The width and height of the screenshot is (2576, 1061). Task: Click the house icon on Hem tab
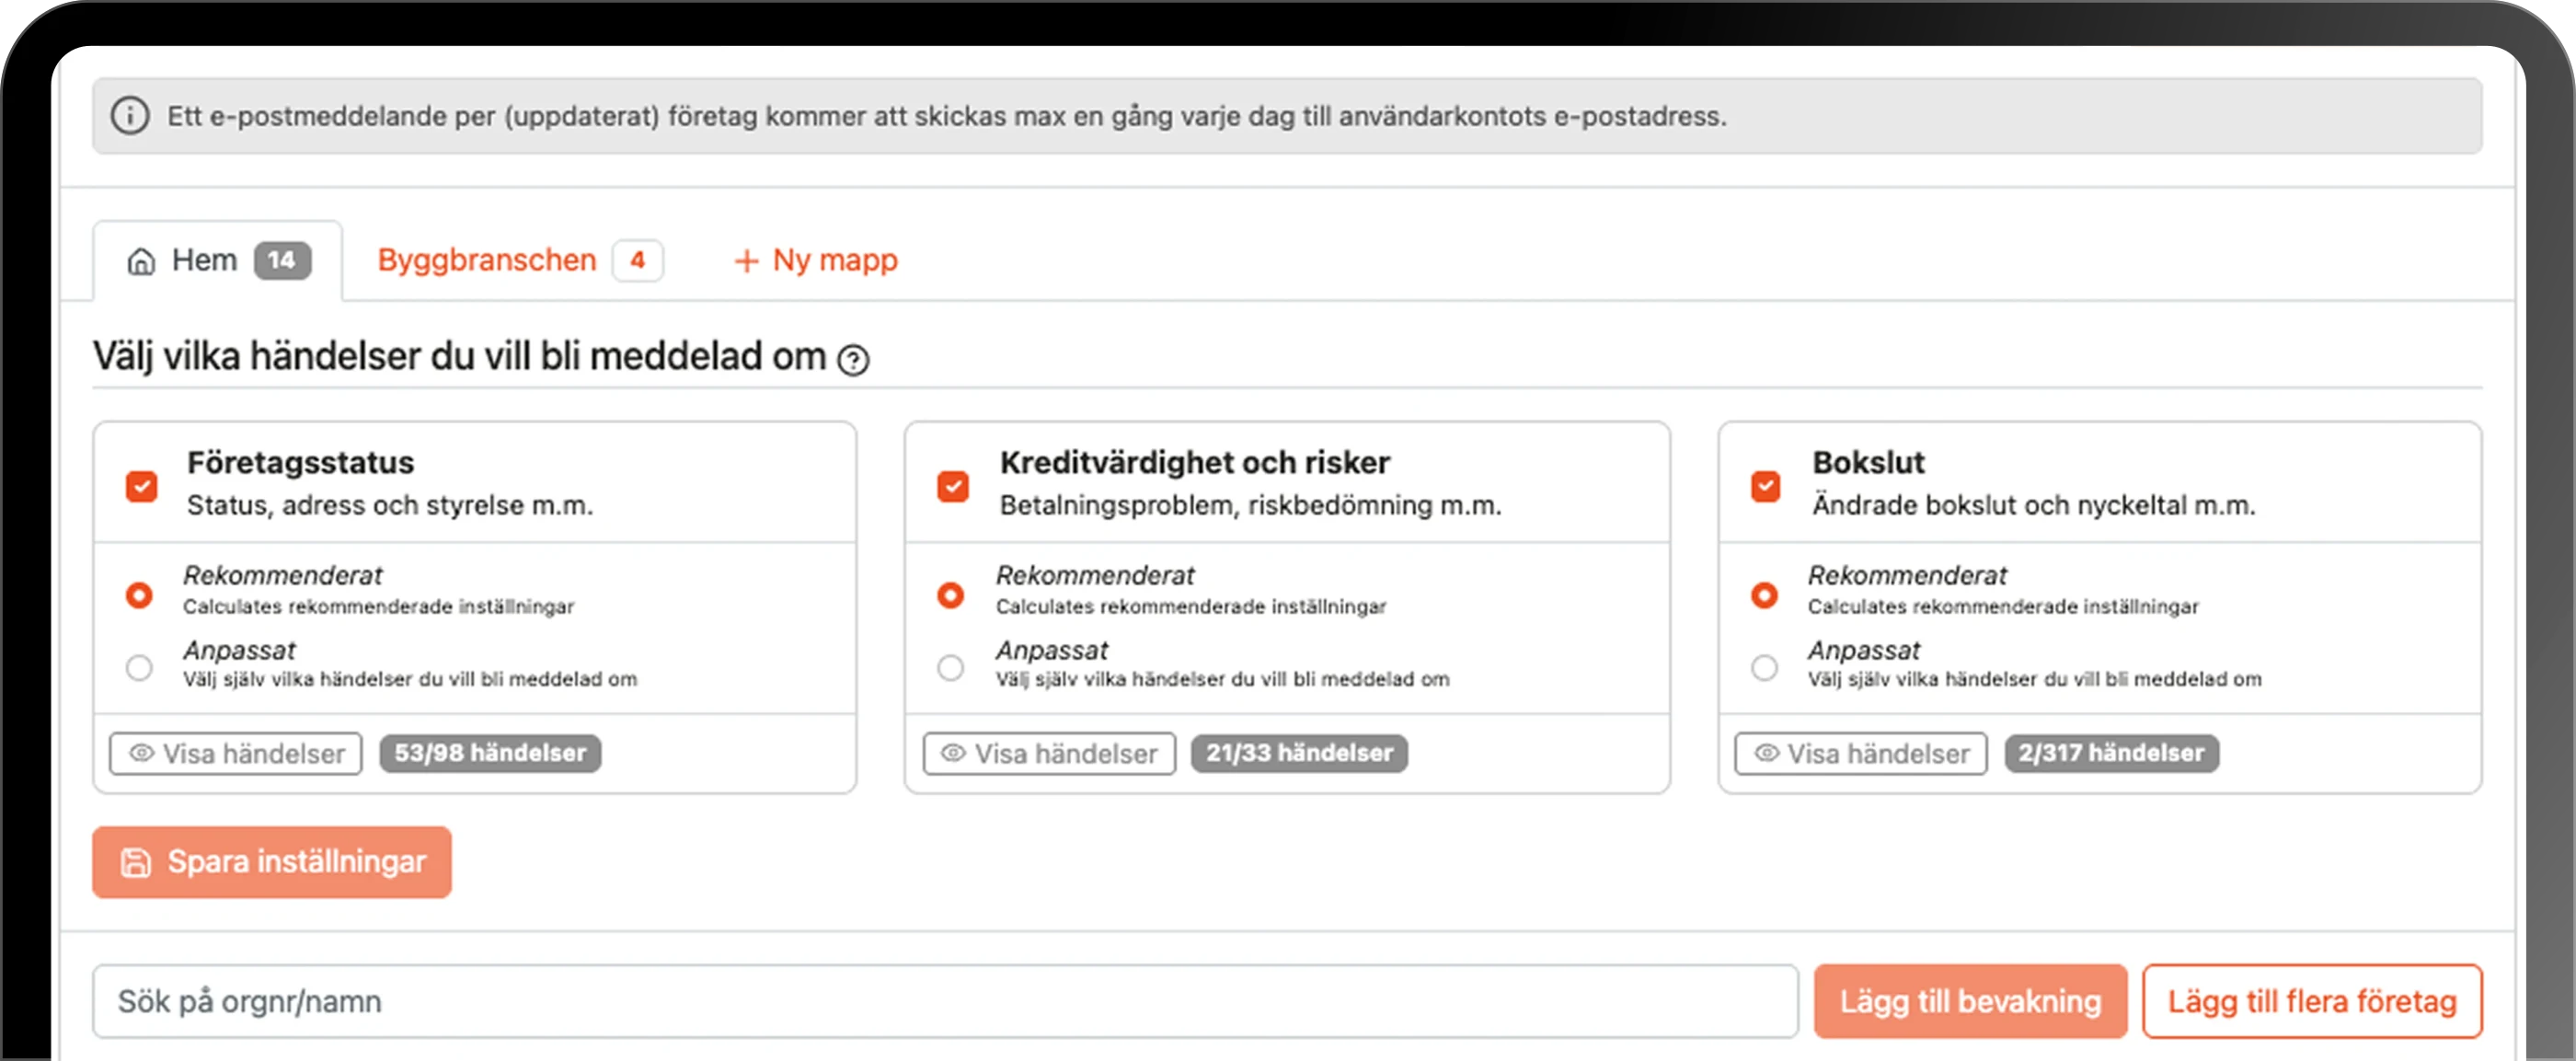click(141, 261)
